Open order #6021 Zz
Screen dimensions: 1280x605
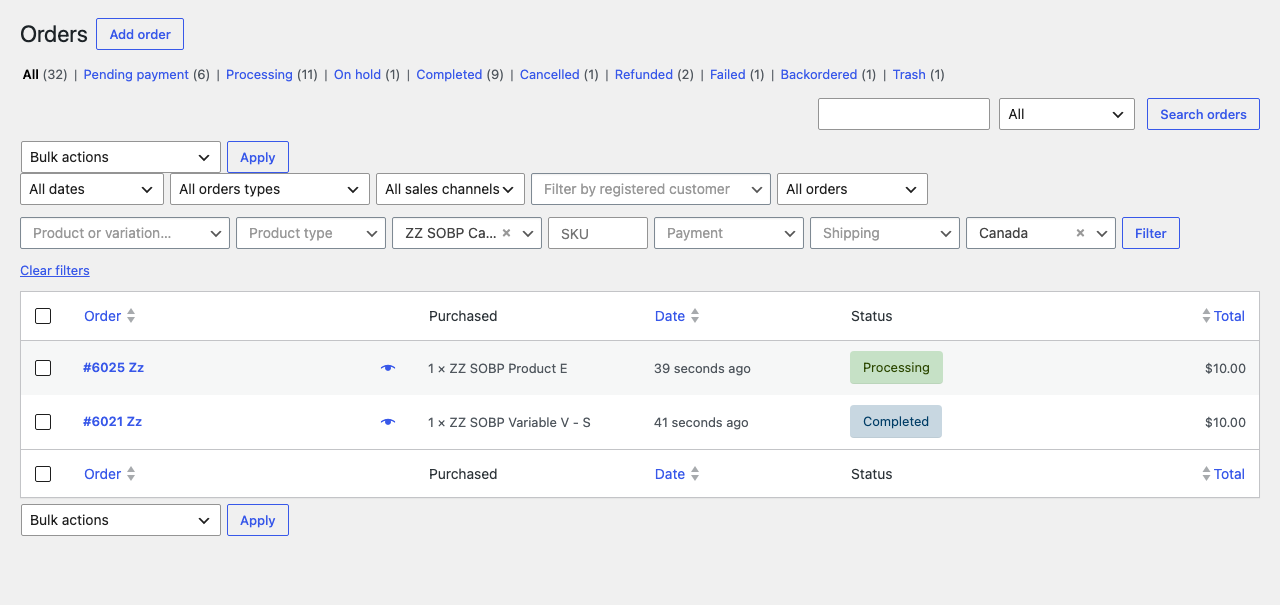(x=112, y=421)
